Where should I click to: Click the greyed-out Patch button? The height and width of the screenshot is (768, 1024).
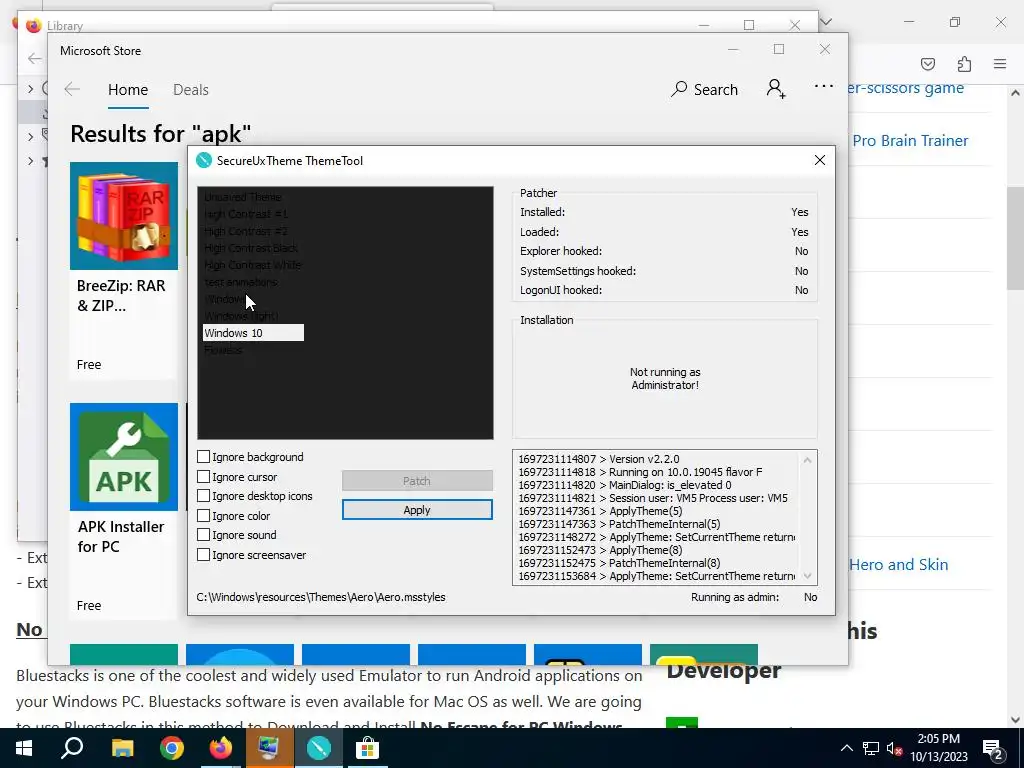(x=417, y=481)
